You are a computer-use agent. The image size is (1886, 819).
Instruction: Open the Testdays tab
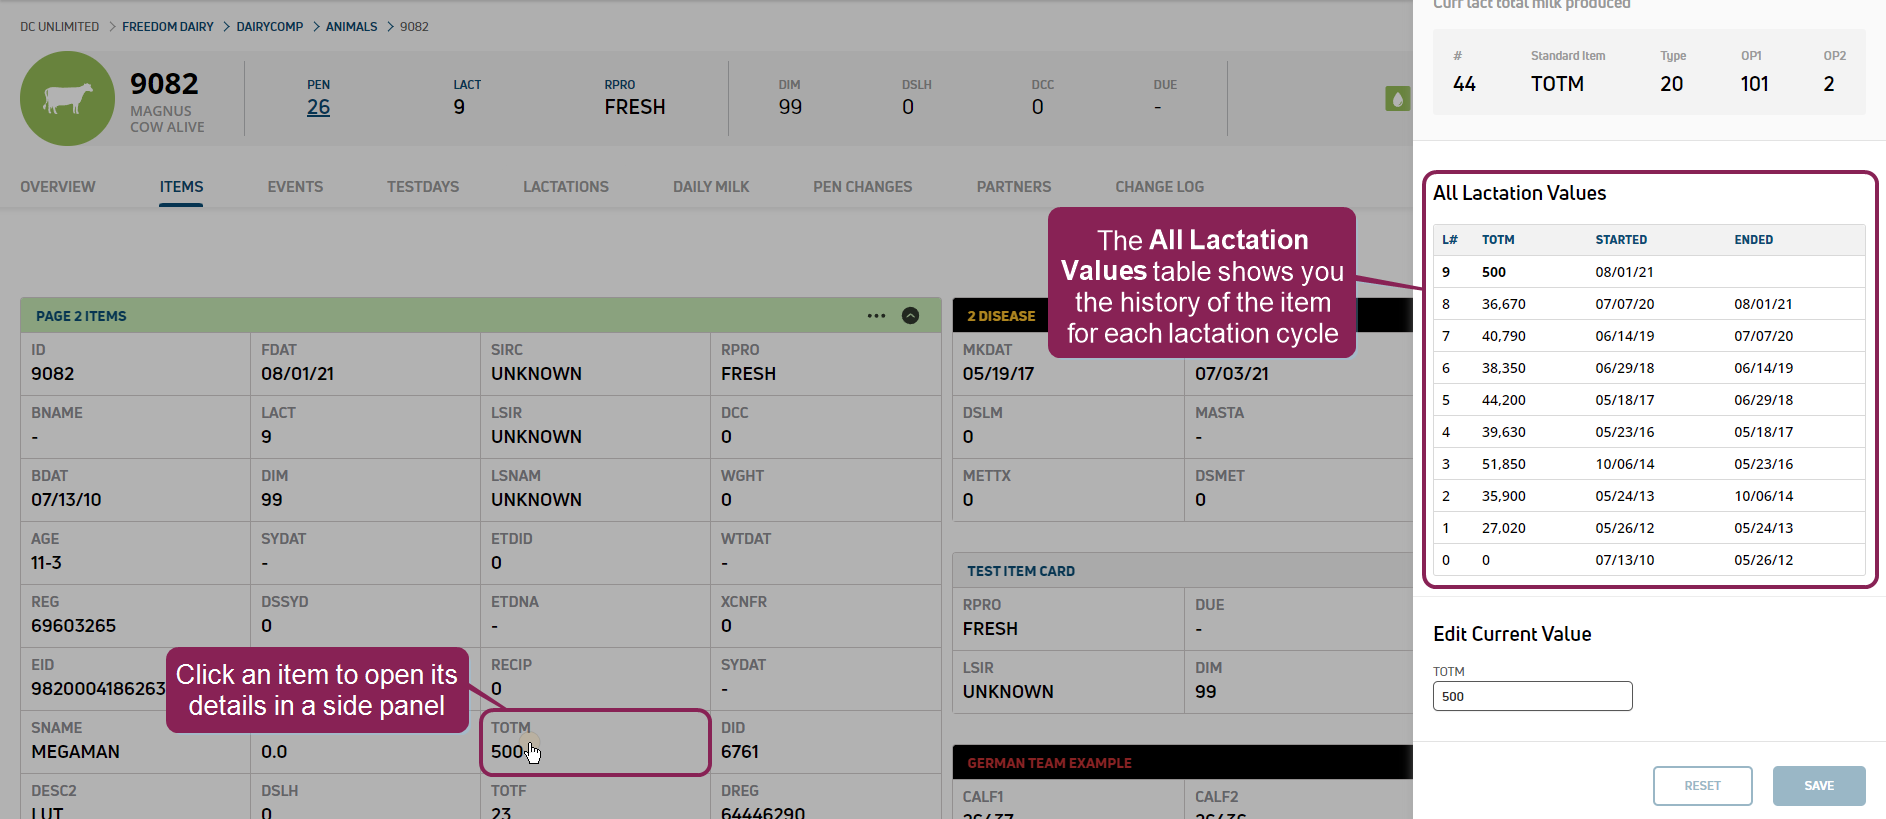click(423, 187)
